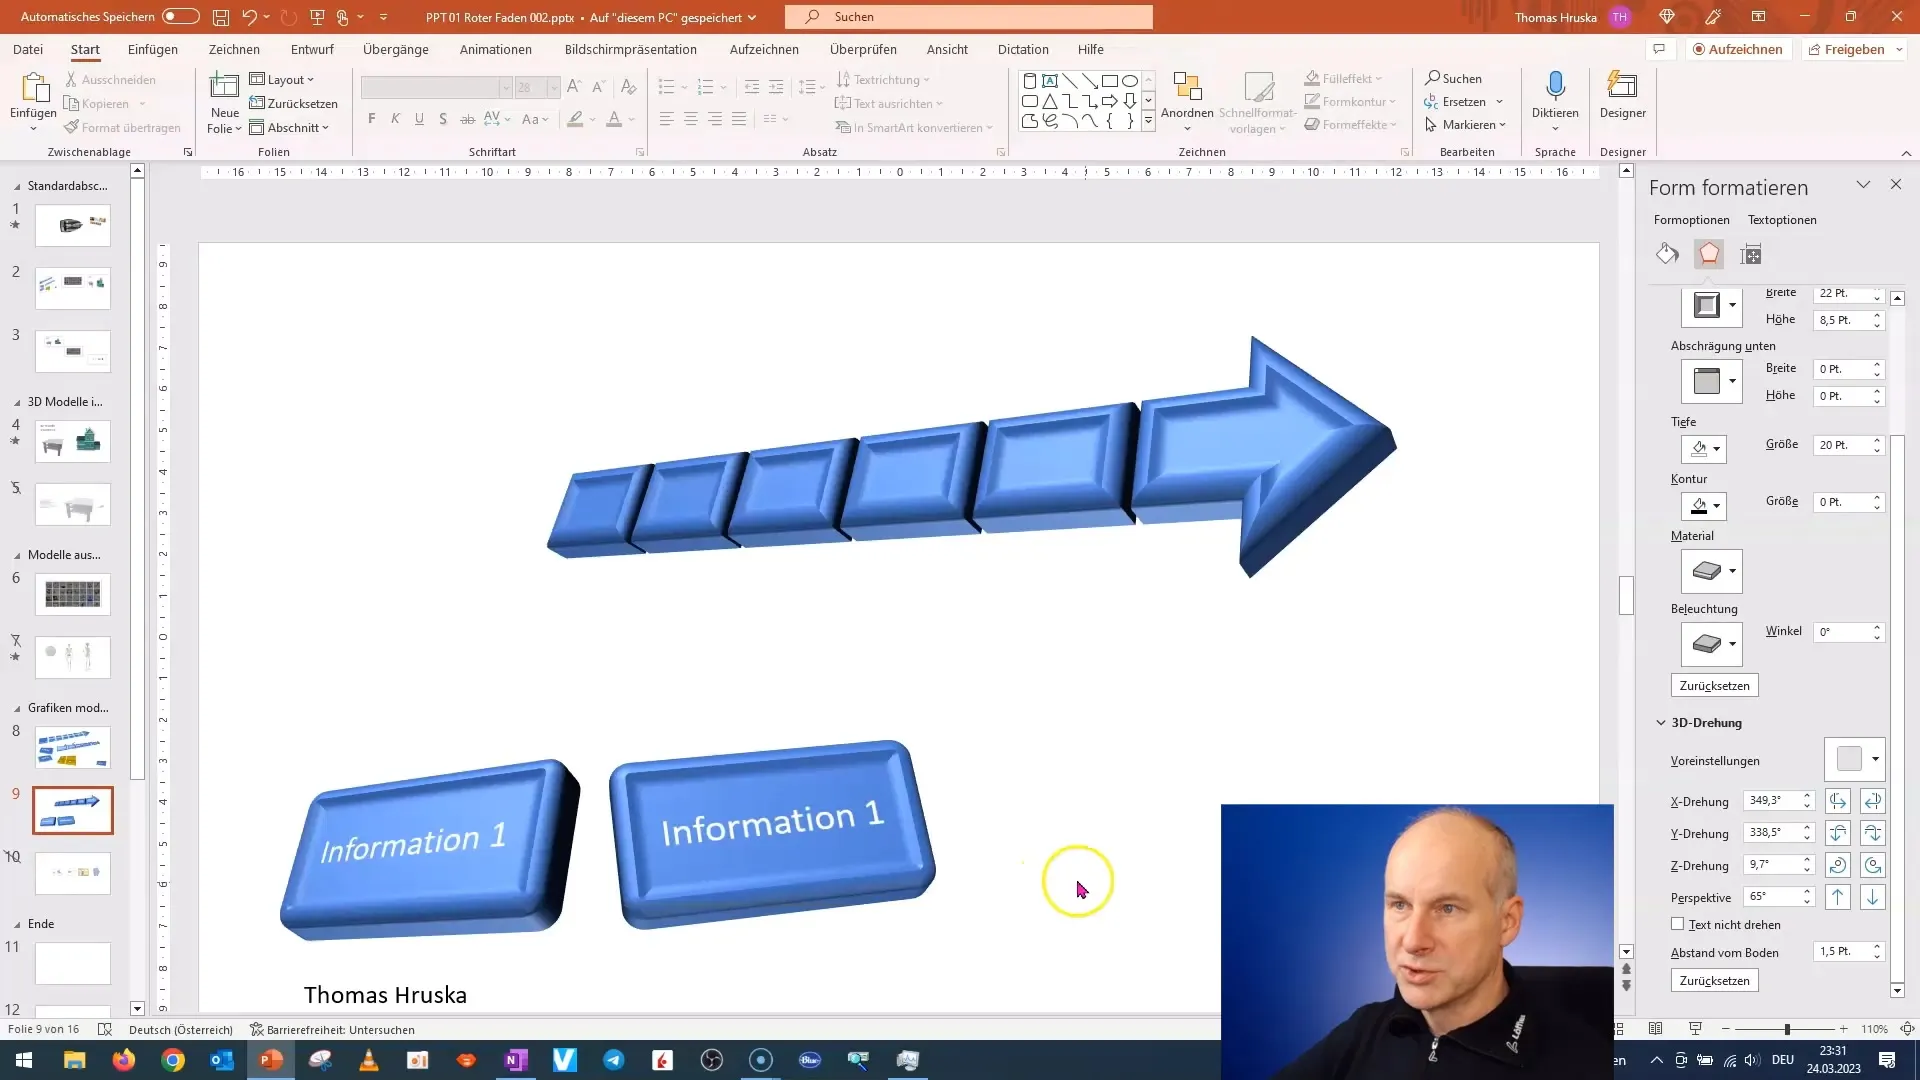The image size is (1920, 1080).
Task: Click the Formoptionen tab in Form formatieren
Action: pyautogui.click(x=1692, y=219)
